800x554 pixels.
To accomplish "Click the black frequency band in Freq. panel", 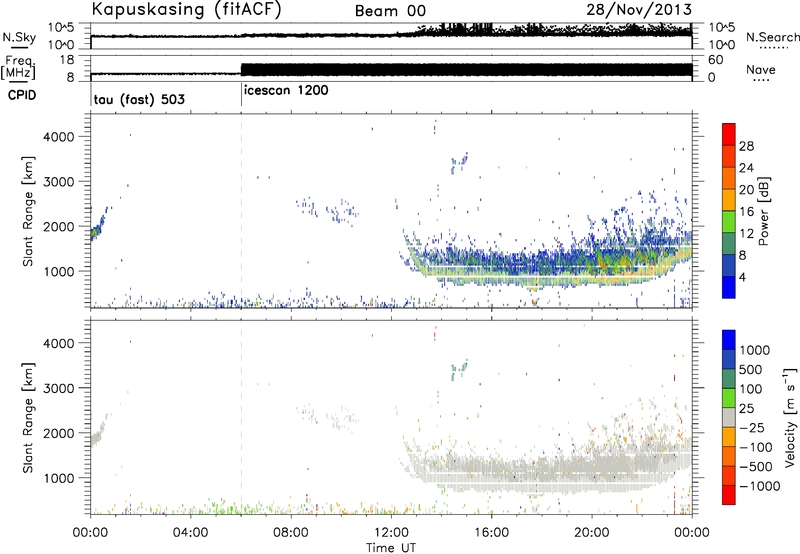I will [466, 69].
